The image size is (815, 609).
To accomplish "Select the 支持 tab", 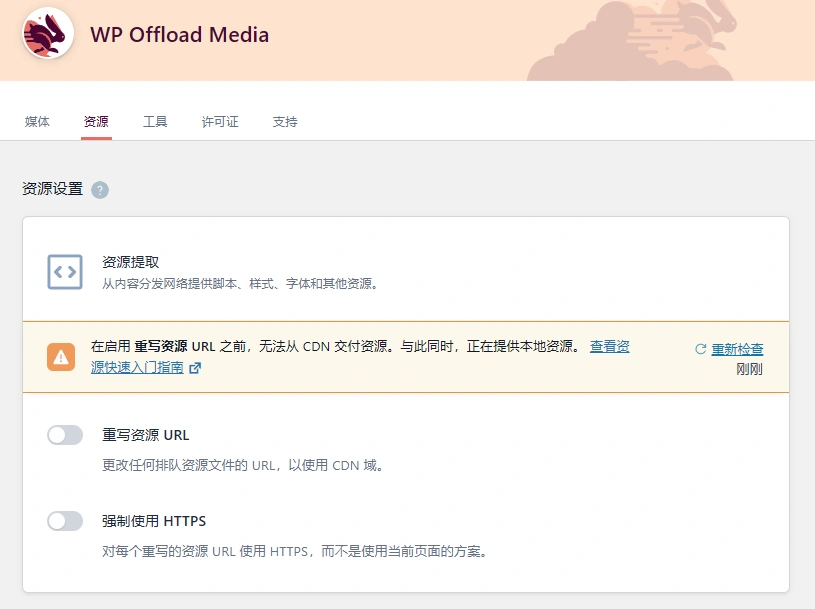I will (x=284, y=121).
